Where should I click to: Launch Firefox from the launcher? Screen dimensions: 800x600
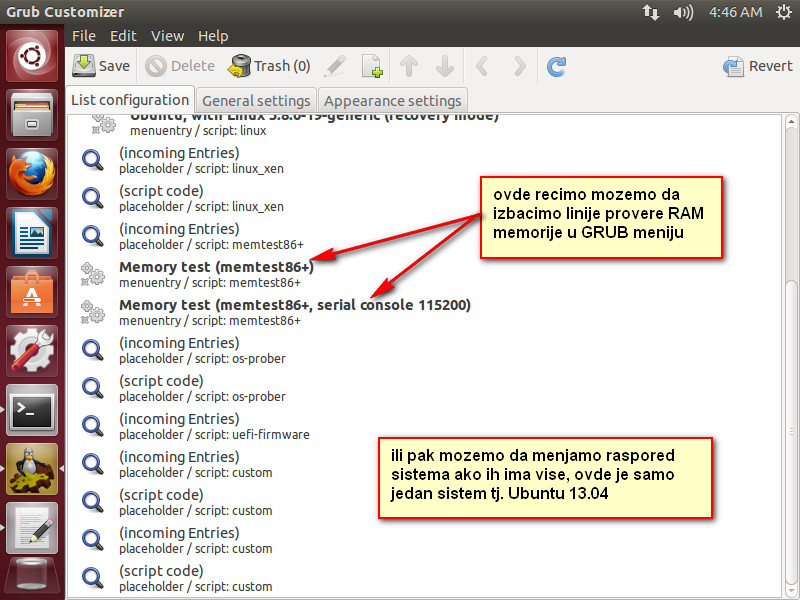[32, 173]
